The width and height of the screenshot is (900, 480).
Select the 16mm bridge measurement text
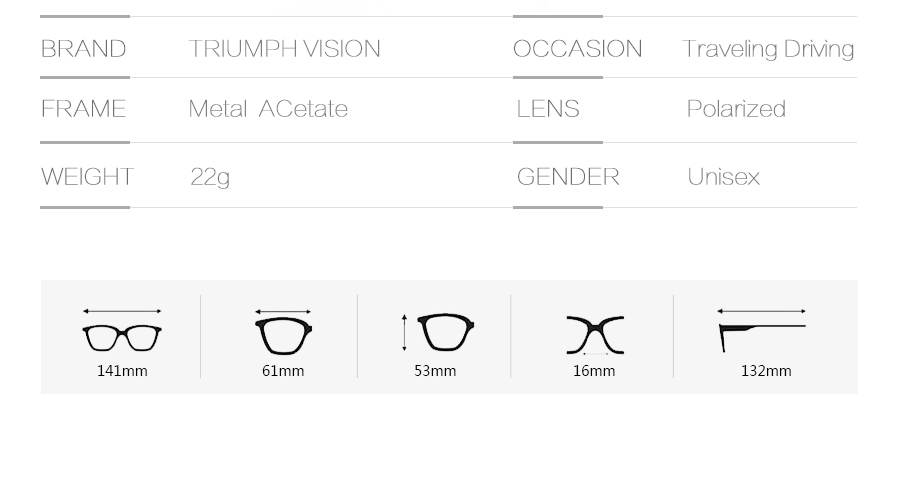[x=594, y=371]
